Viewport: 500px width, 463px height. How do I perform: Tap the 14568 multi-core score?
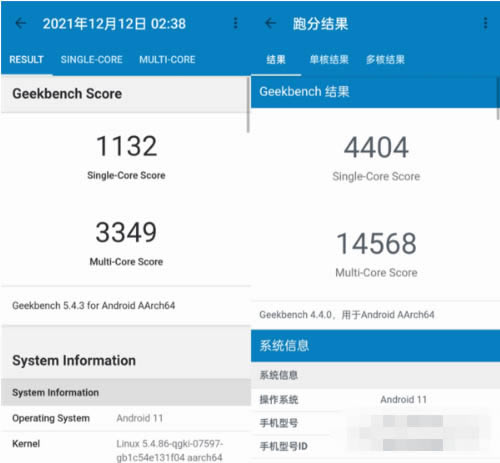[376, 243]
